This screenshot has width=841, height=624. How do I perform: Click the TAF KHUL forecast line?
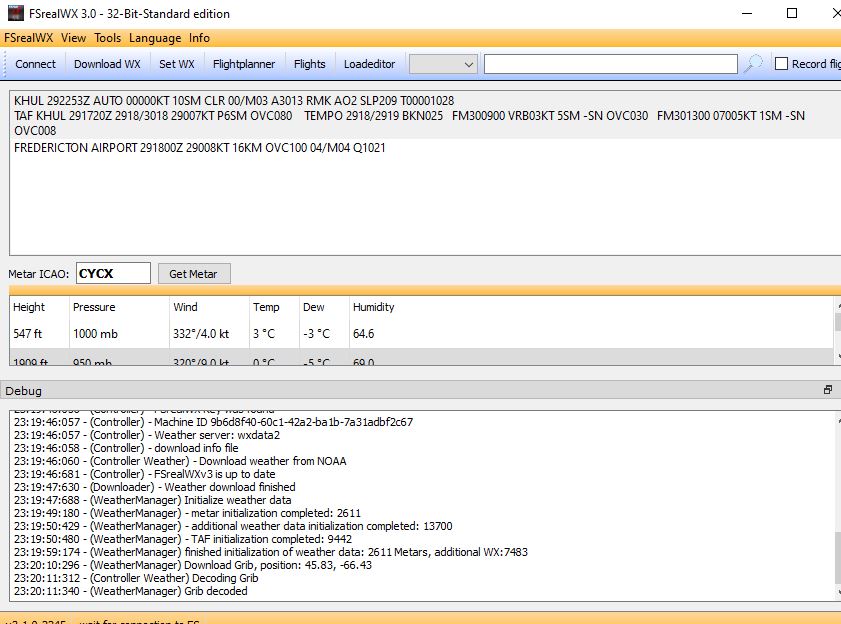click(409, 123)
